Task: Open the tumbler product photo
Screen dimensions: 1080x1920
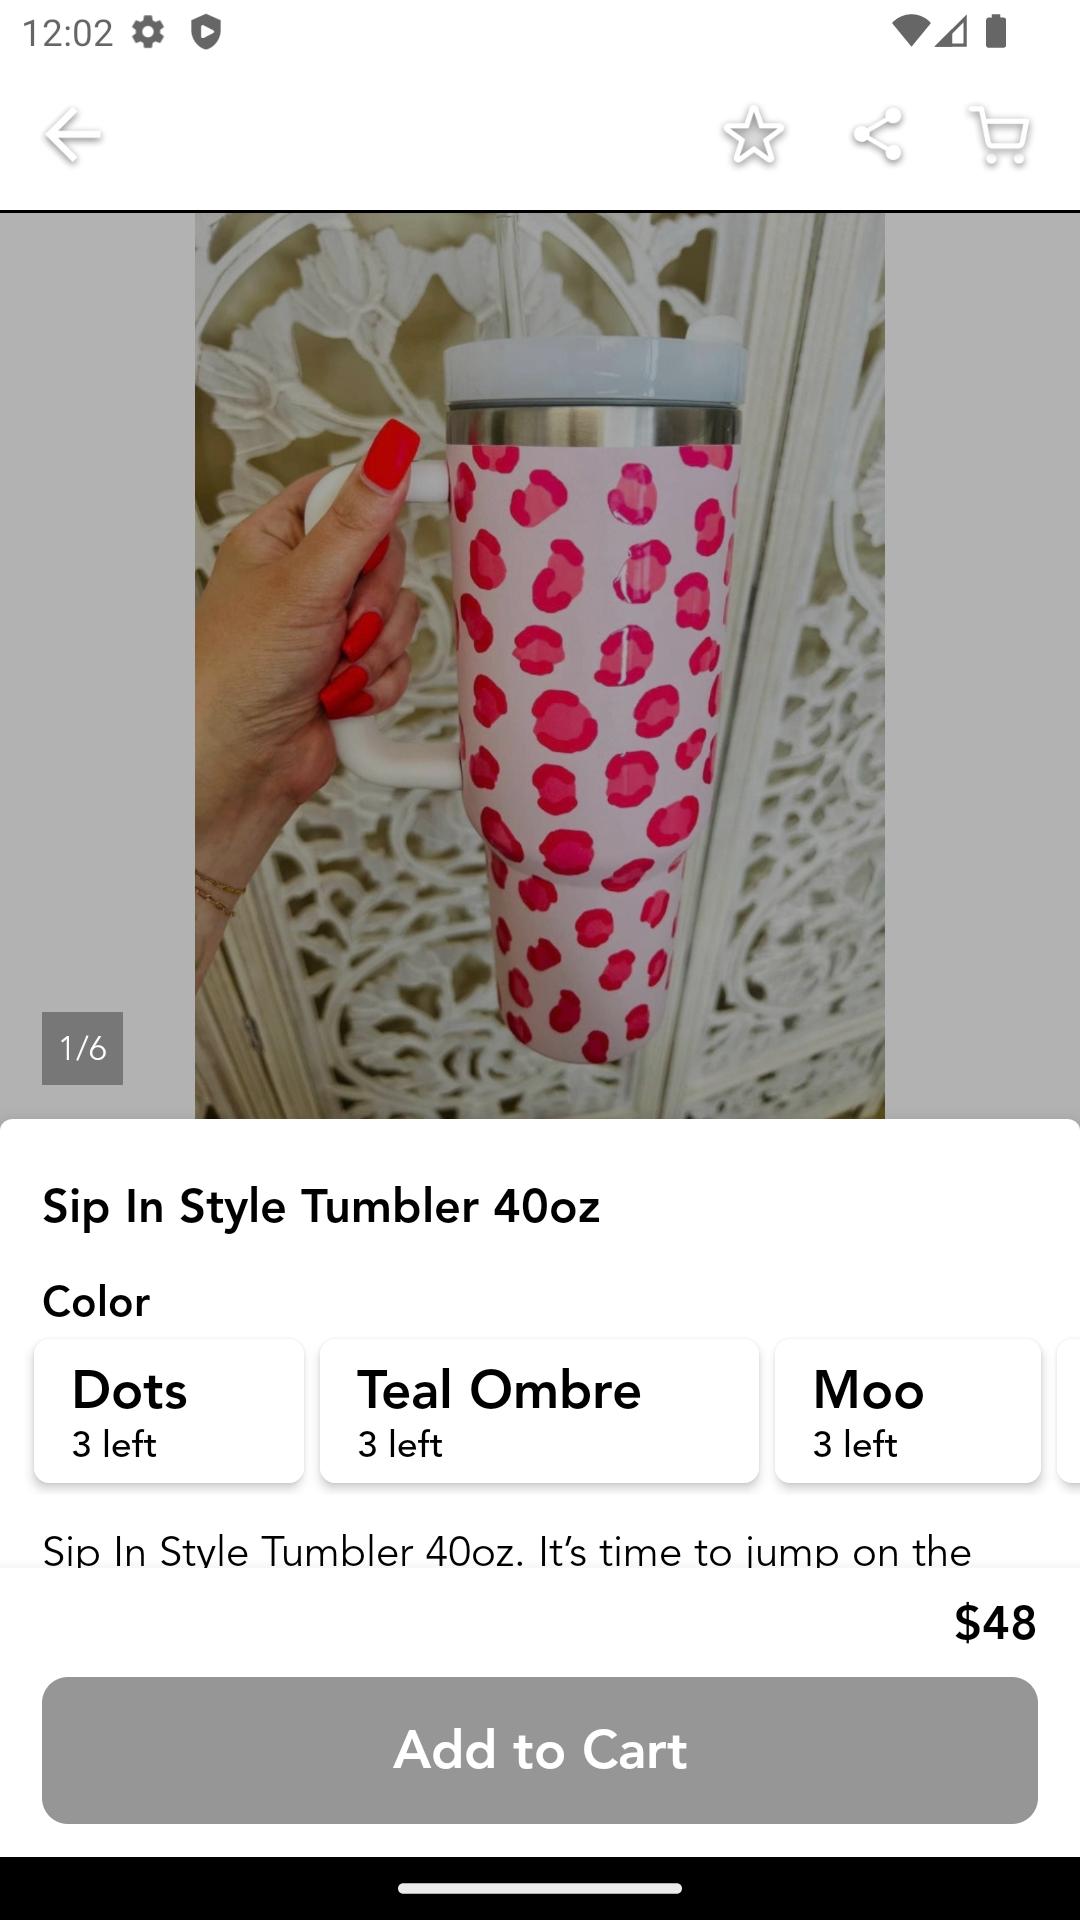Action: pyautogui.click(x=540, y=665)
